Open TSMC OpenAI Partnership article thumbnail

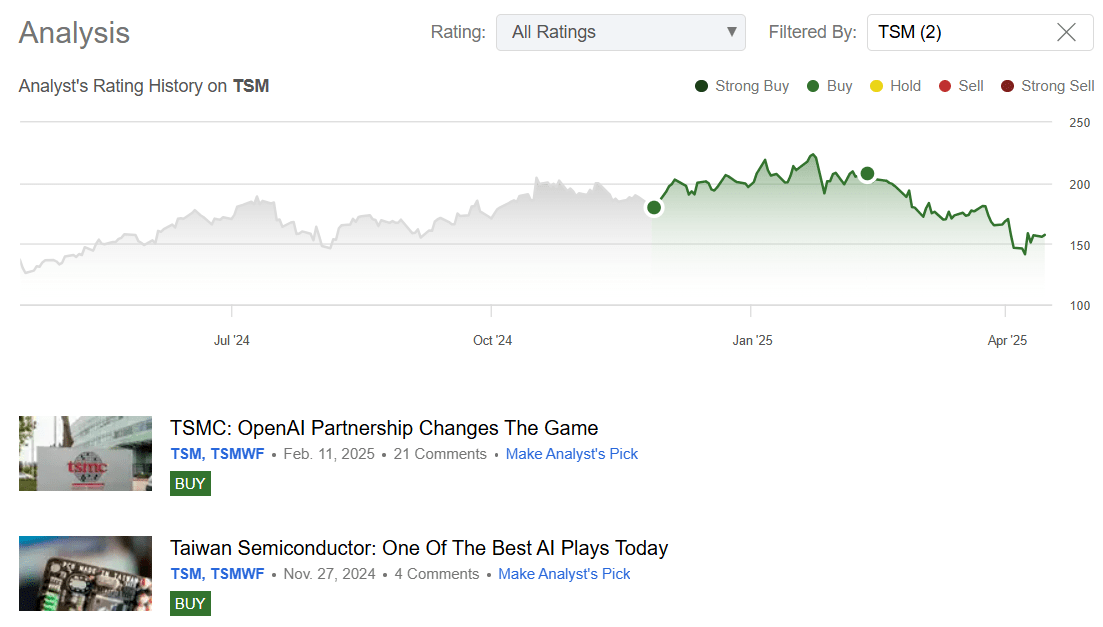[85, 453]
